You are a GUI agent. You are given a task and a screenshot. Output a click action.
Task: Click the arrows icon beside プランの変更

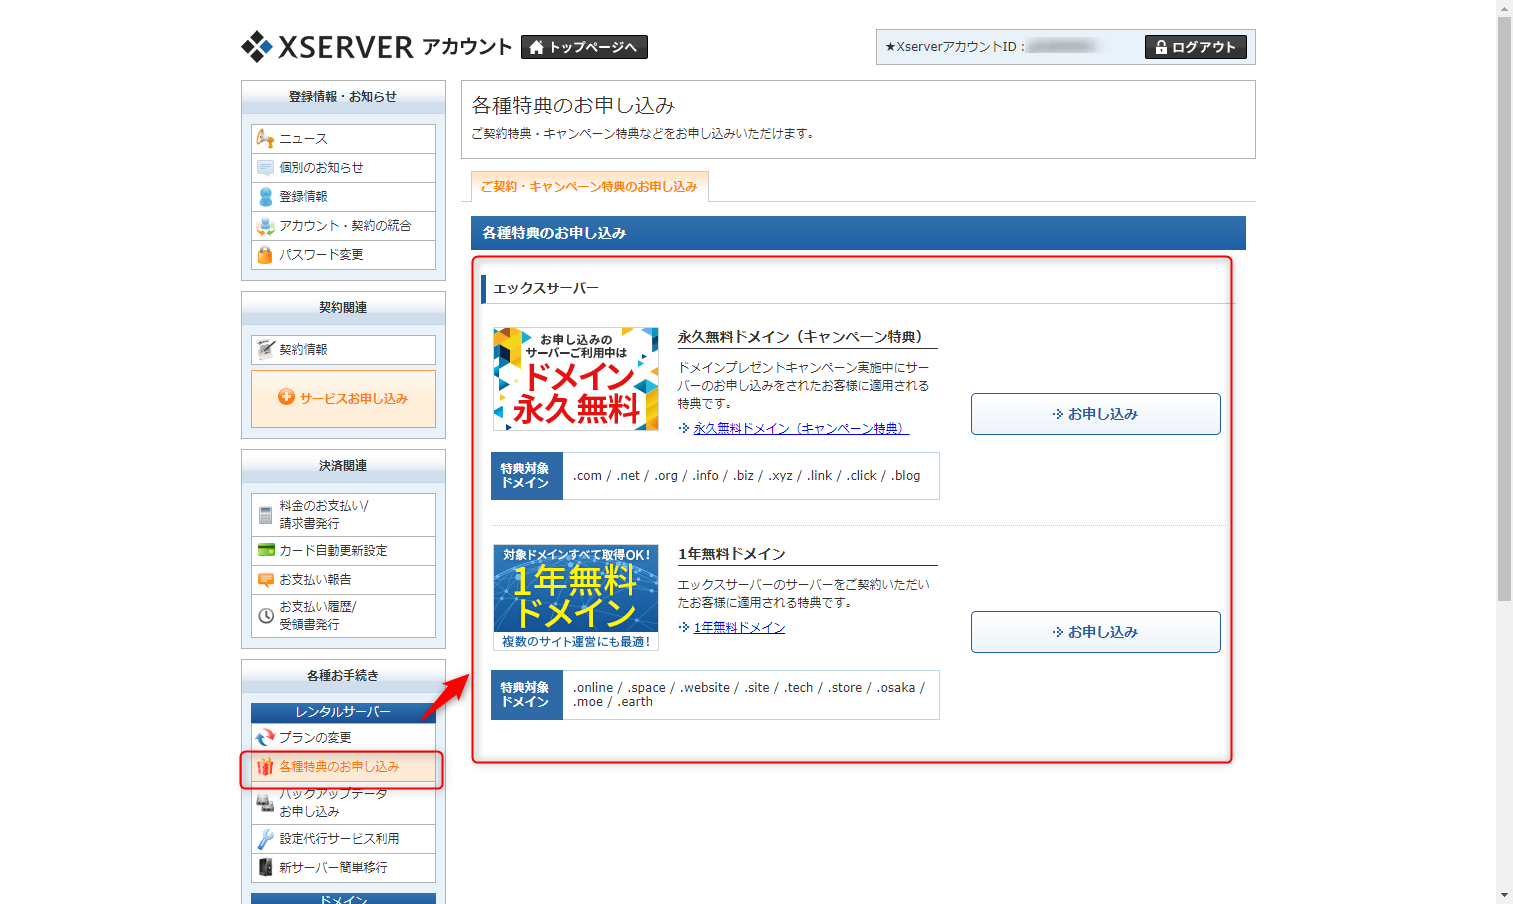[x=265, y=738]
